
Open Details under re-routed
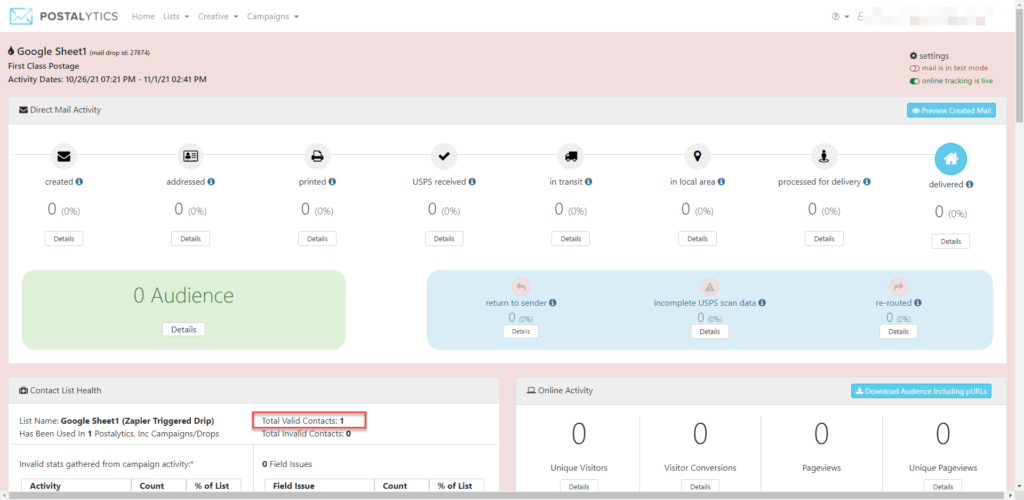(899, 332)
